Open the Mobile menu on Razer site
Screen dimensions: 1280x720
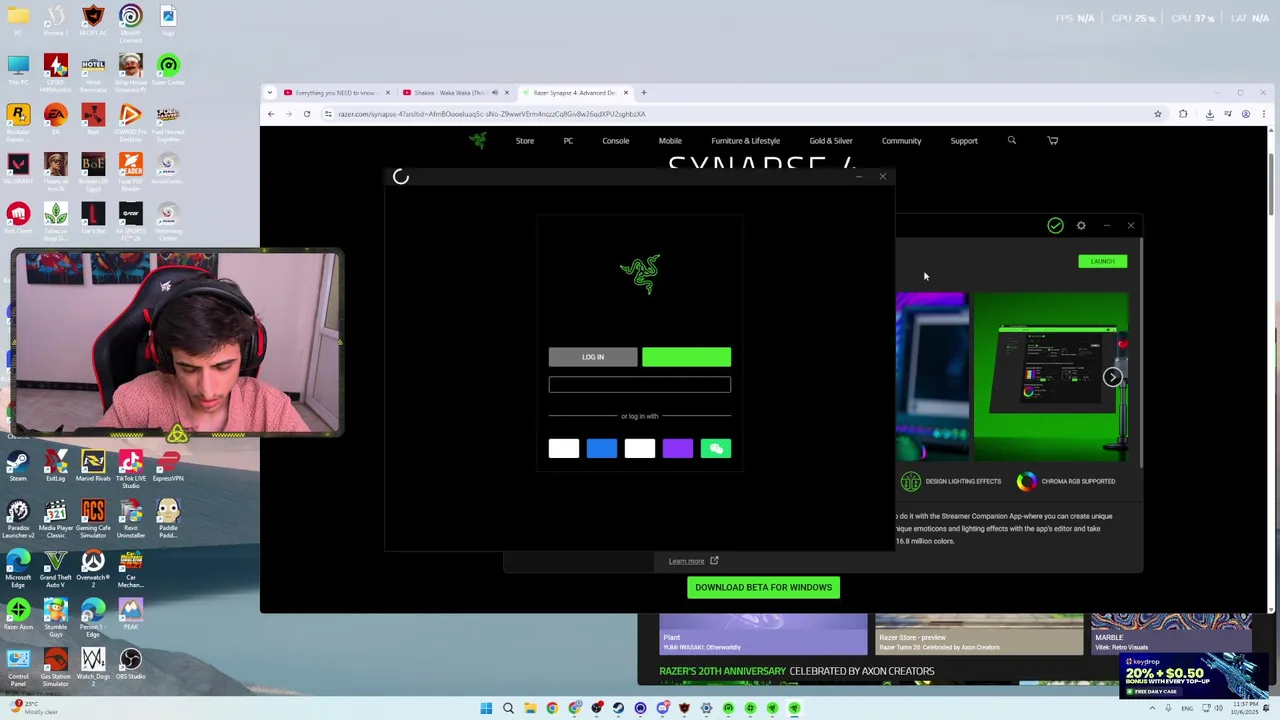(670, 141)
